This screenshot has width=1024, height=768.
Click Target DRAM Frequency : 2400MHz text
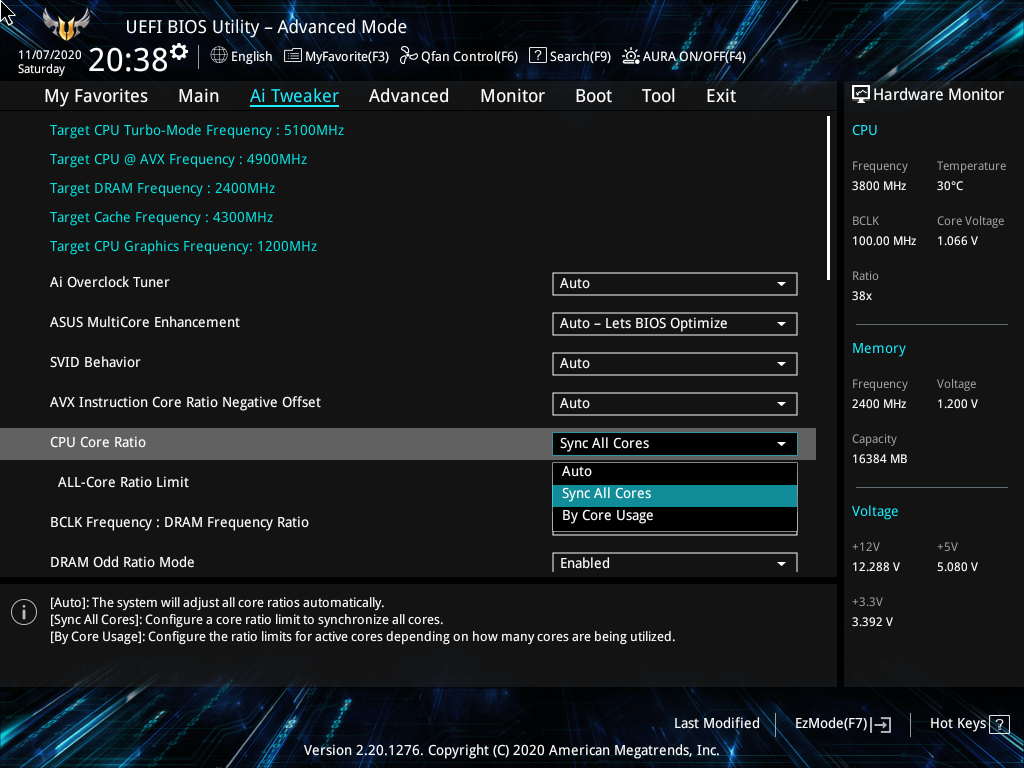163,189
